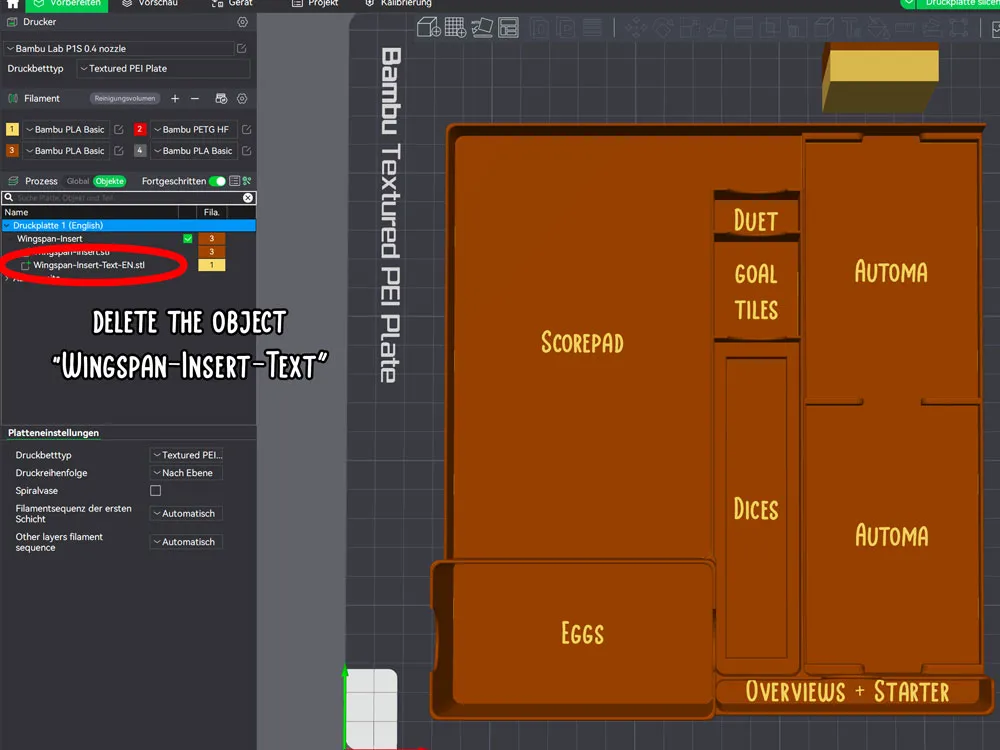Click the Split to objects icon

[540, 28]
